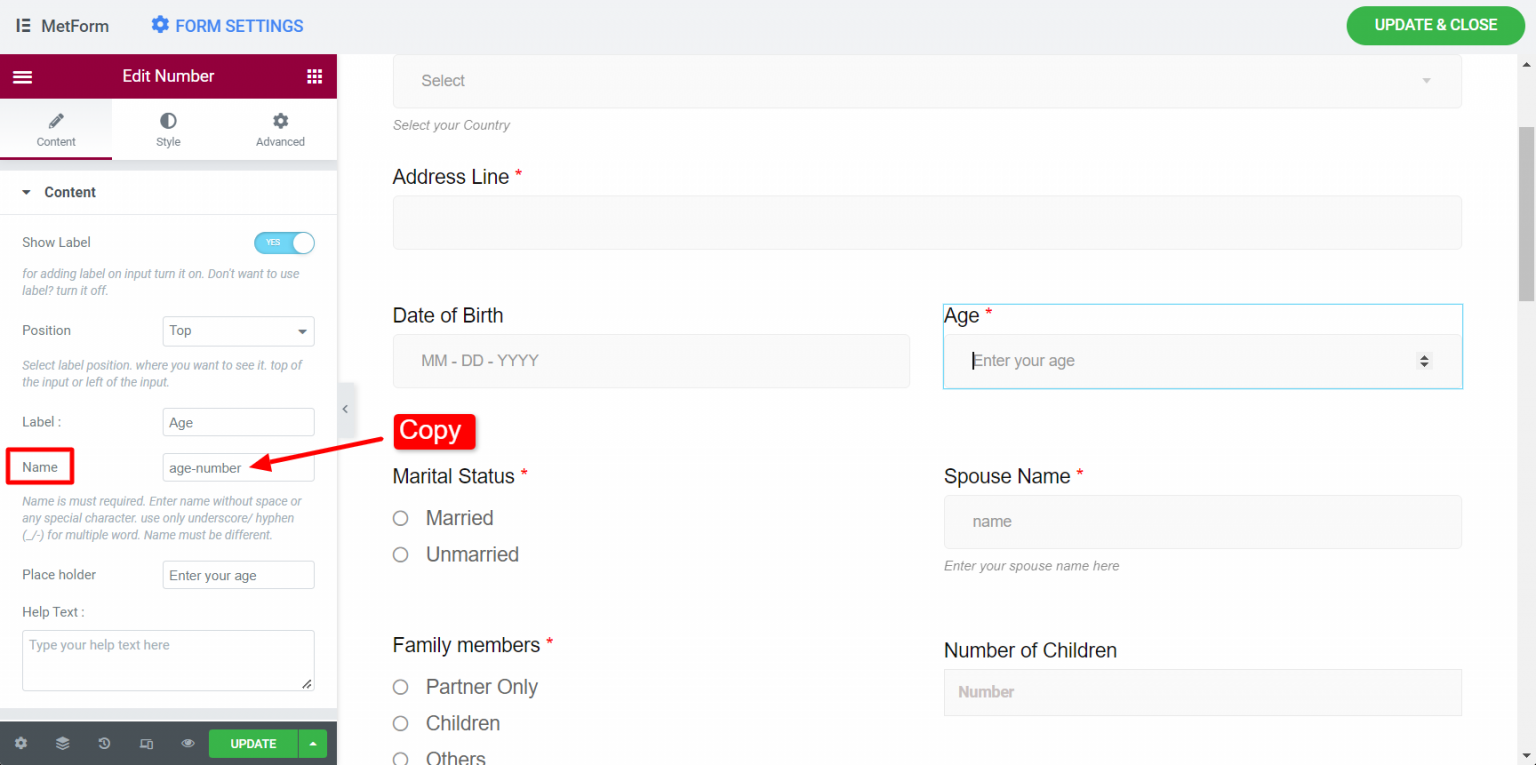Click the age-number Name field
1536x765 pixels.
click(x=238, y=467)
